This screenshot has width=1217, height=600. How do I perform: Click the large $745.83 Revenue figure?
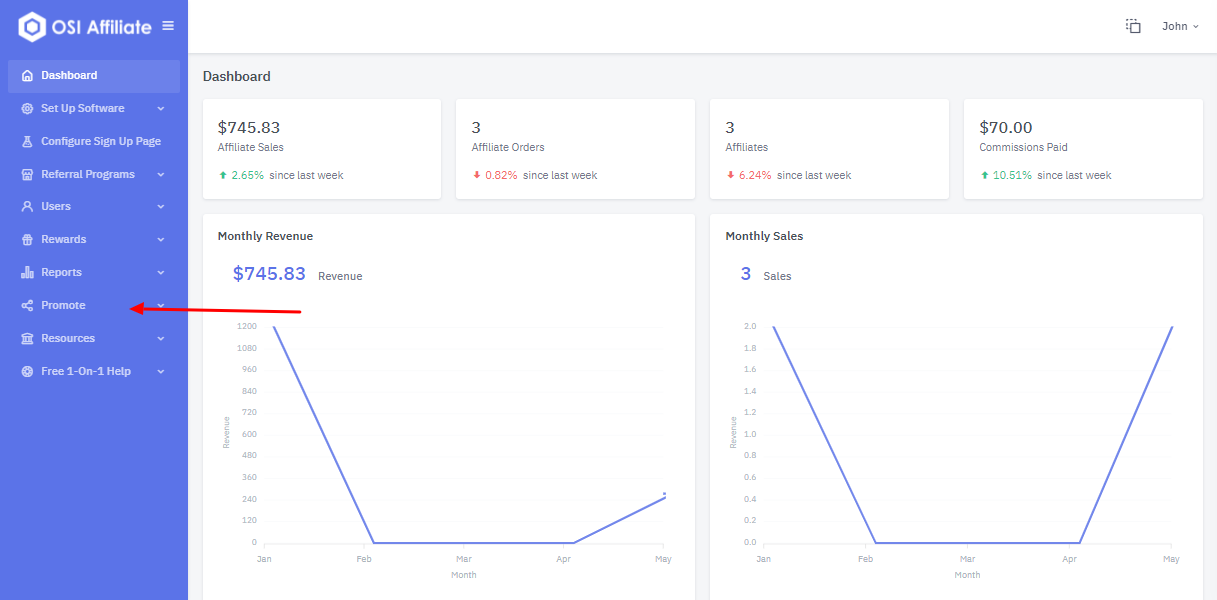click(269, 274)
